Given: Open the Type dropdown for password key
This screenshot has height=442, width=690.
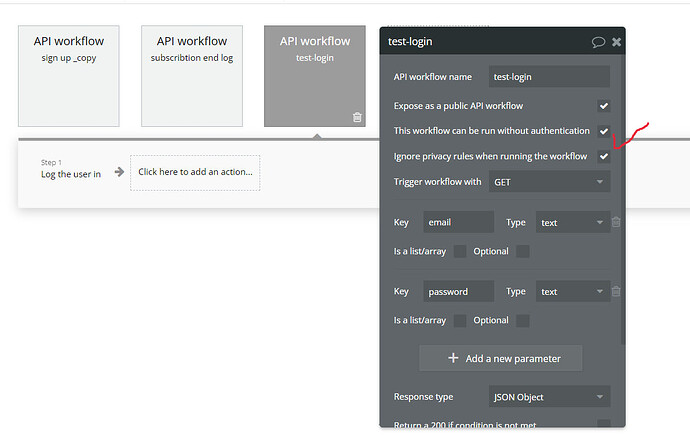Looking at the screenshot, I should tap(573, 291).
